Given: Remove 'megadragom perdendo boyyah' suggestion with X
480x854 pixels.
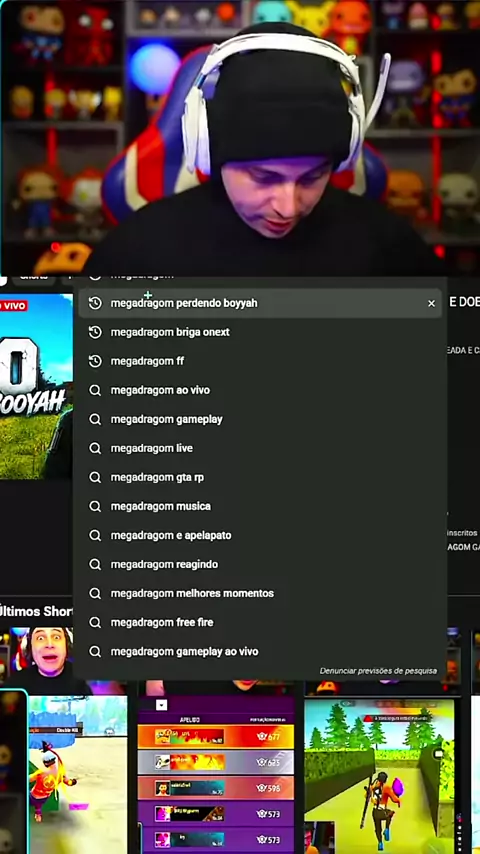Looking at the screenshot, I should click(432, 303).
